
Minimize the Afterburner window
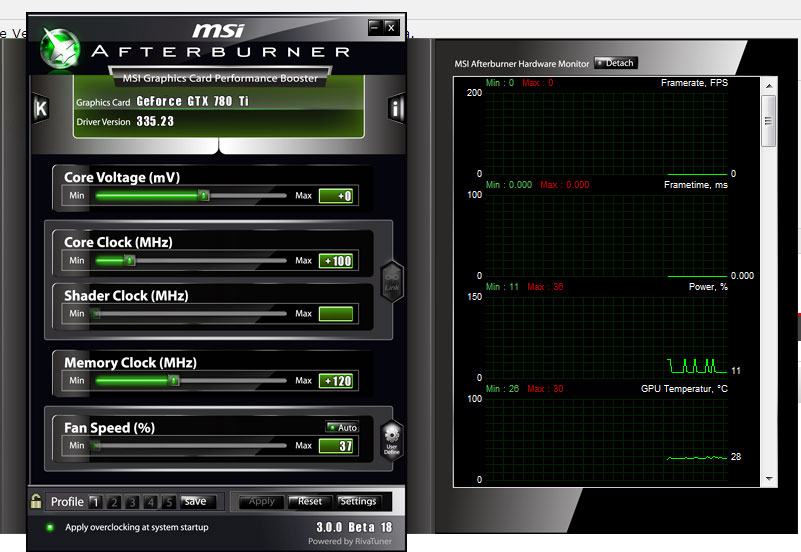coord(375,28)
